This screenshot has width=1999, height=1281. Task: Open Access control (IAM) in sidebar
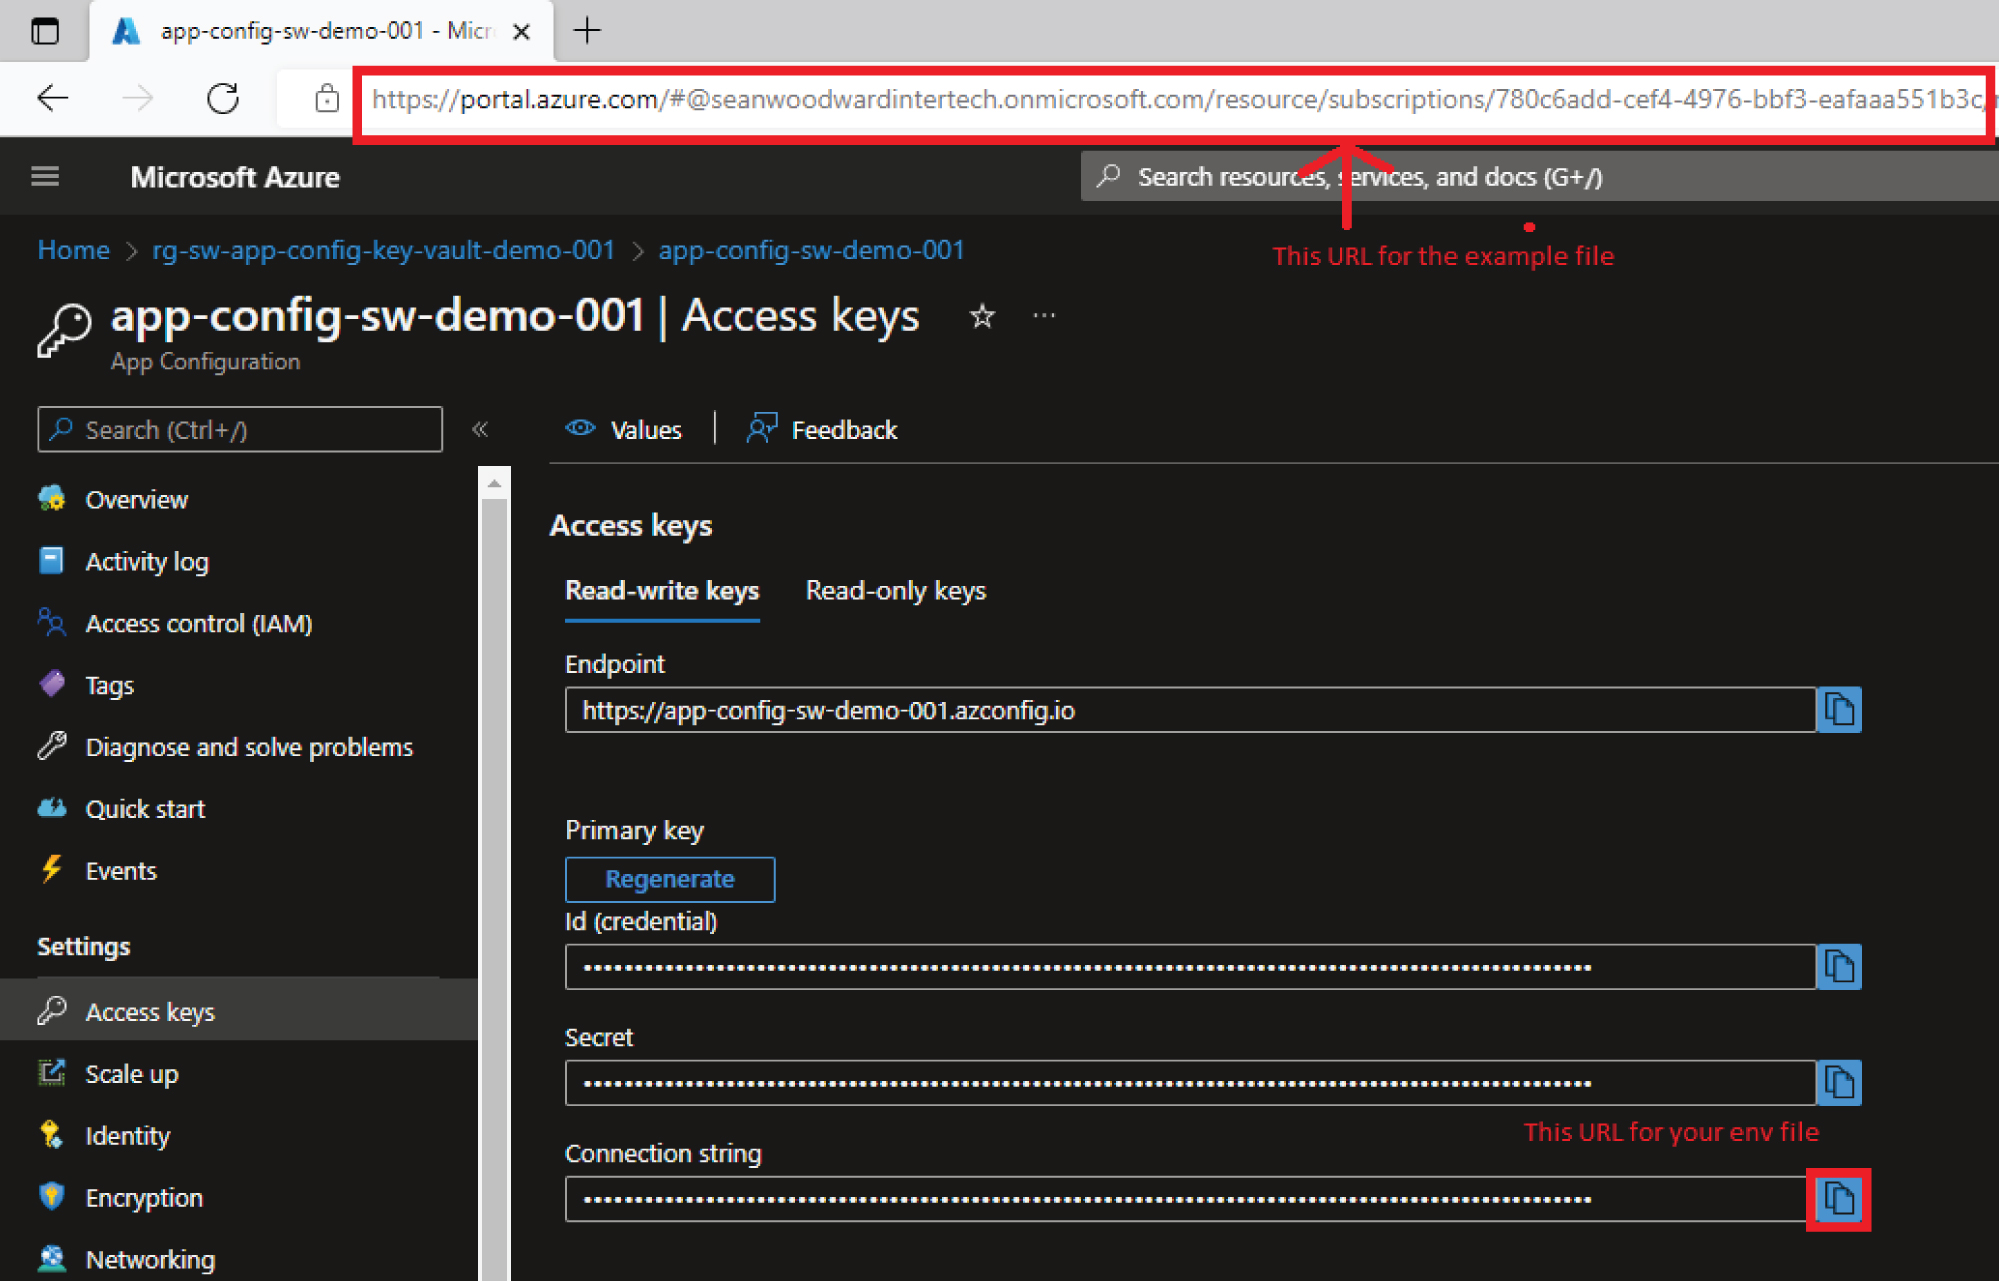point(198,624)
